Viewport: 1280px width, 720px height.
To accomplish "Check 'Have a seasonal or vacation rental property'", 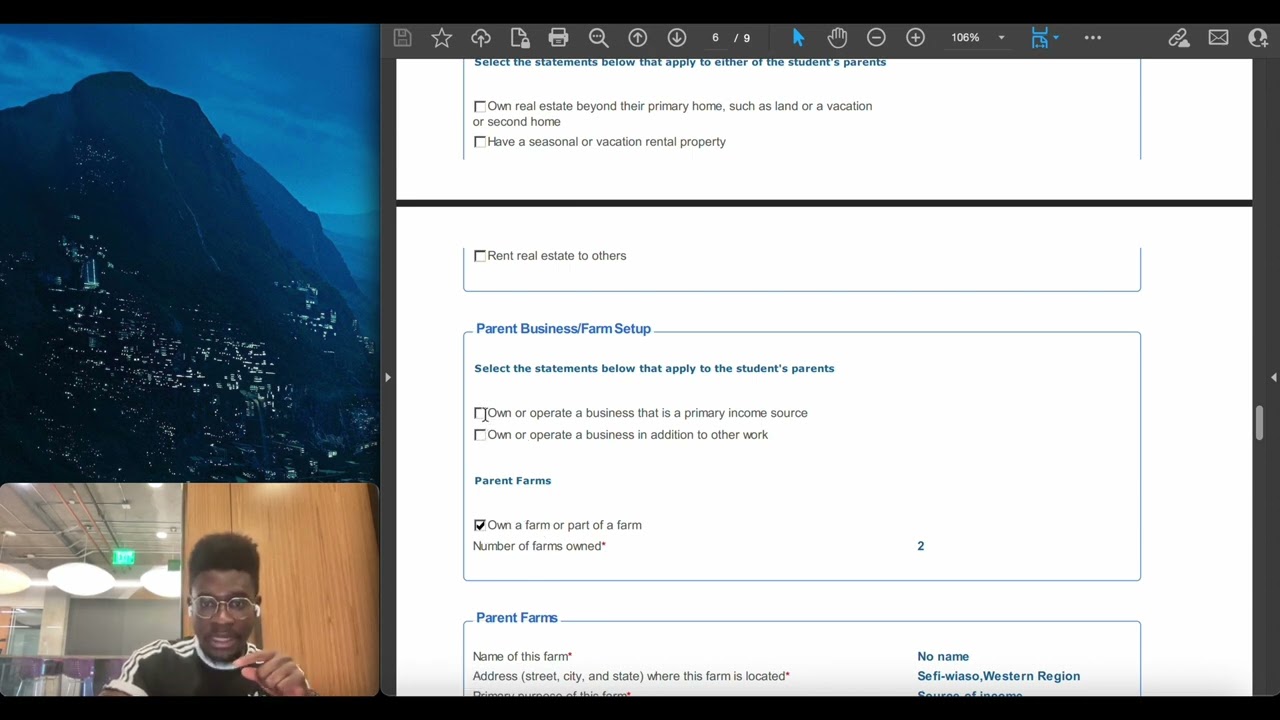I will (x=480, y=142).
